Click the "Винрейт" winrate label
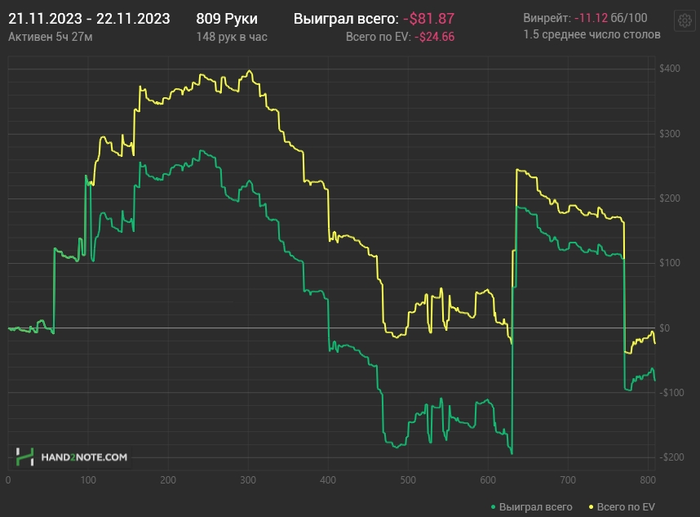The height and width of the screenshot is (517, 700). point(546,19)
